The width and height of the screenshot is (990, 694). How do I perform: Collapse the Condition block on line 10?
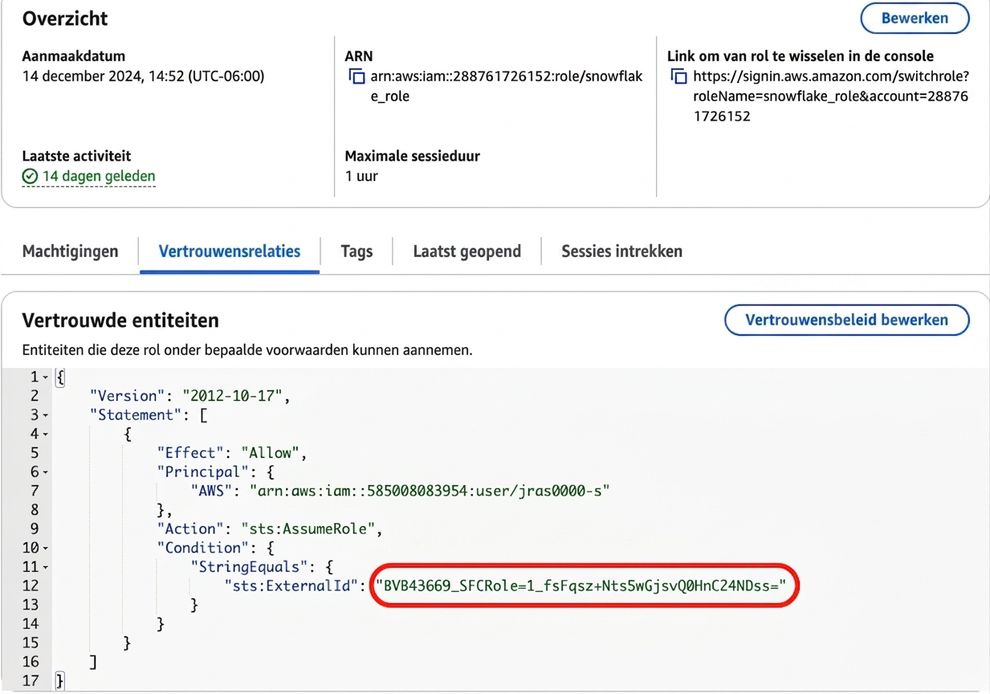[45, 548]
